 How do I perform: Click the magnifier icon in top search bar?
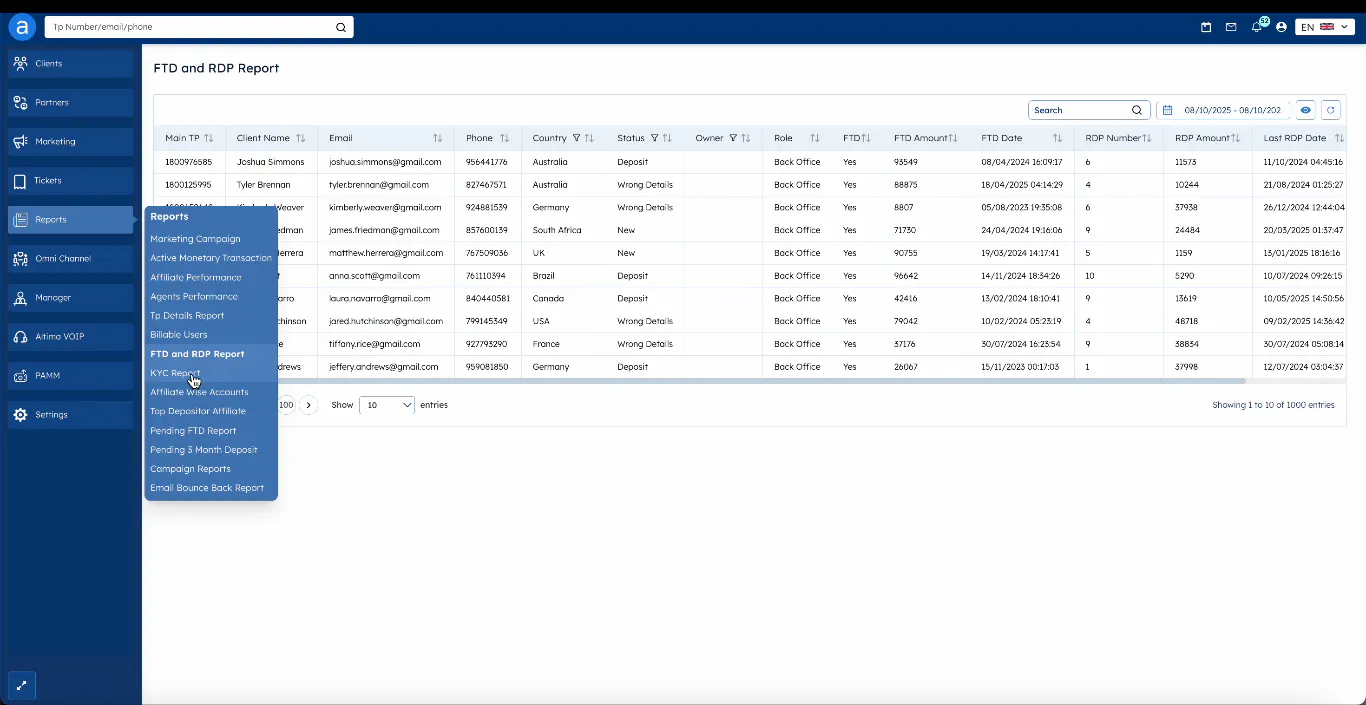341,27
